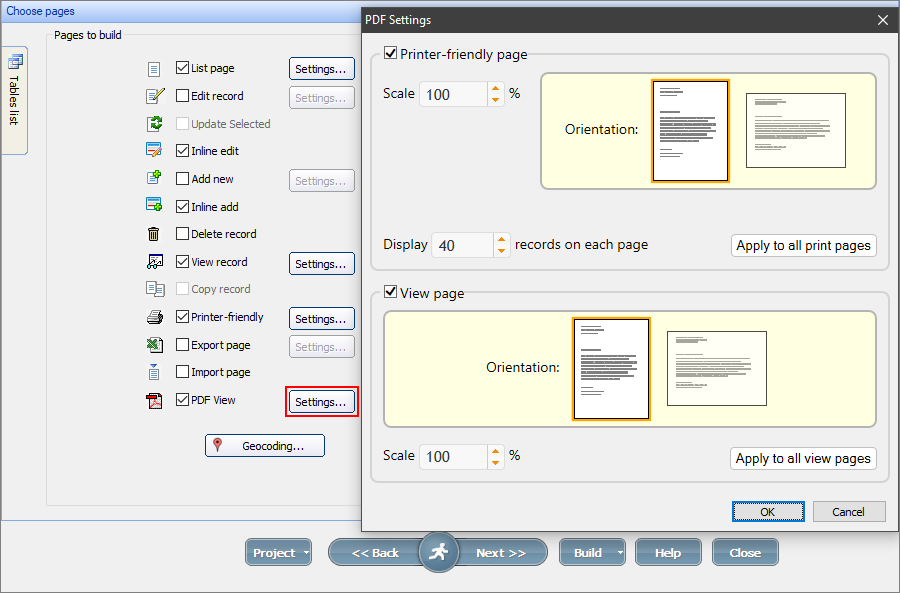The width and height of the screenshot is (900, 593).
Task: Disable the View page checkbox
Action: click(391, 293)
